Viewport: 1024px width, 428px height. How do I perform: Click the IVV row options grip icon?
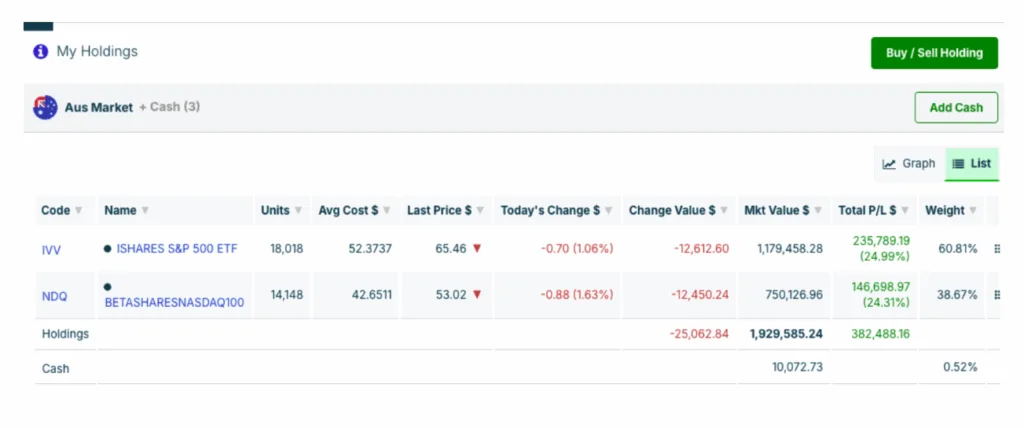[996, 249]
